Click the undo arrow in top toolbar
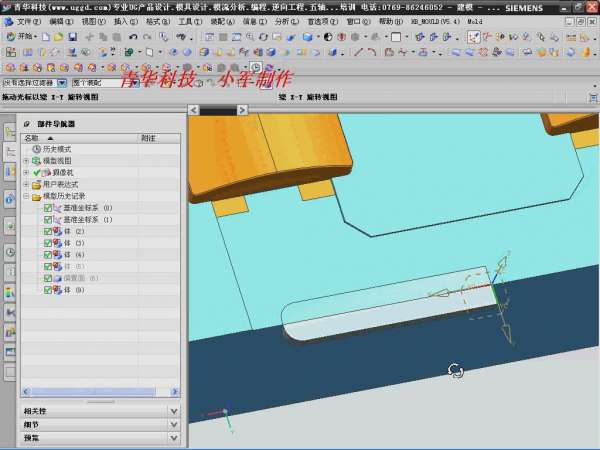Screen dimensions: 600x450 (132, 36)
